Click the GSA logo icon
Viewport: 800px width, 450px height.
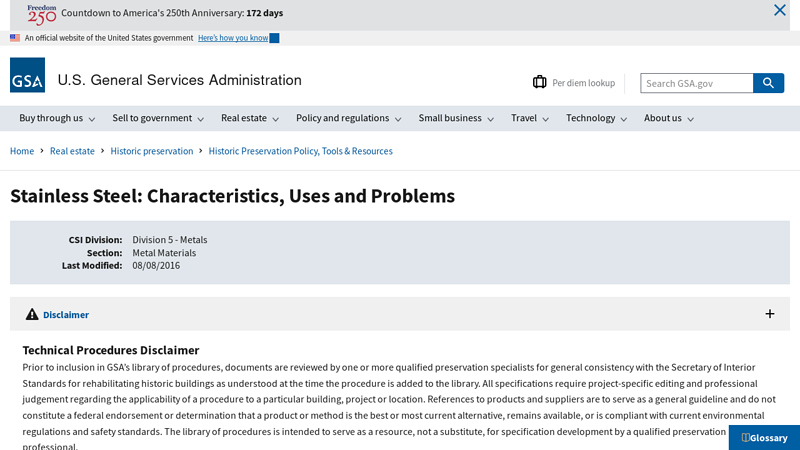(27, 75)
